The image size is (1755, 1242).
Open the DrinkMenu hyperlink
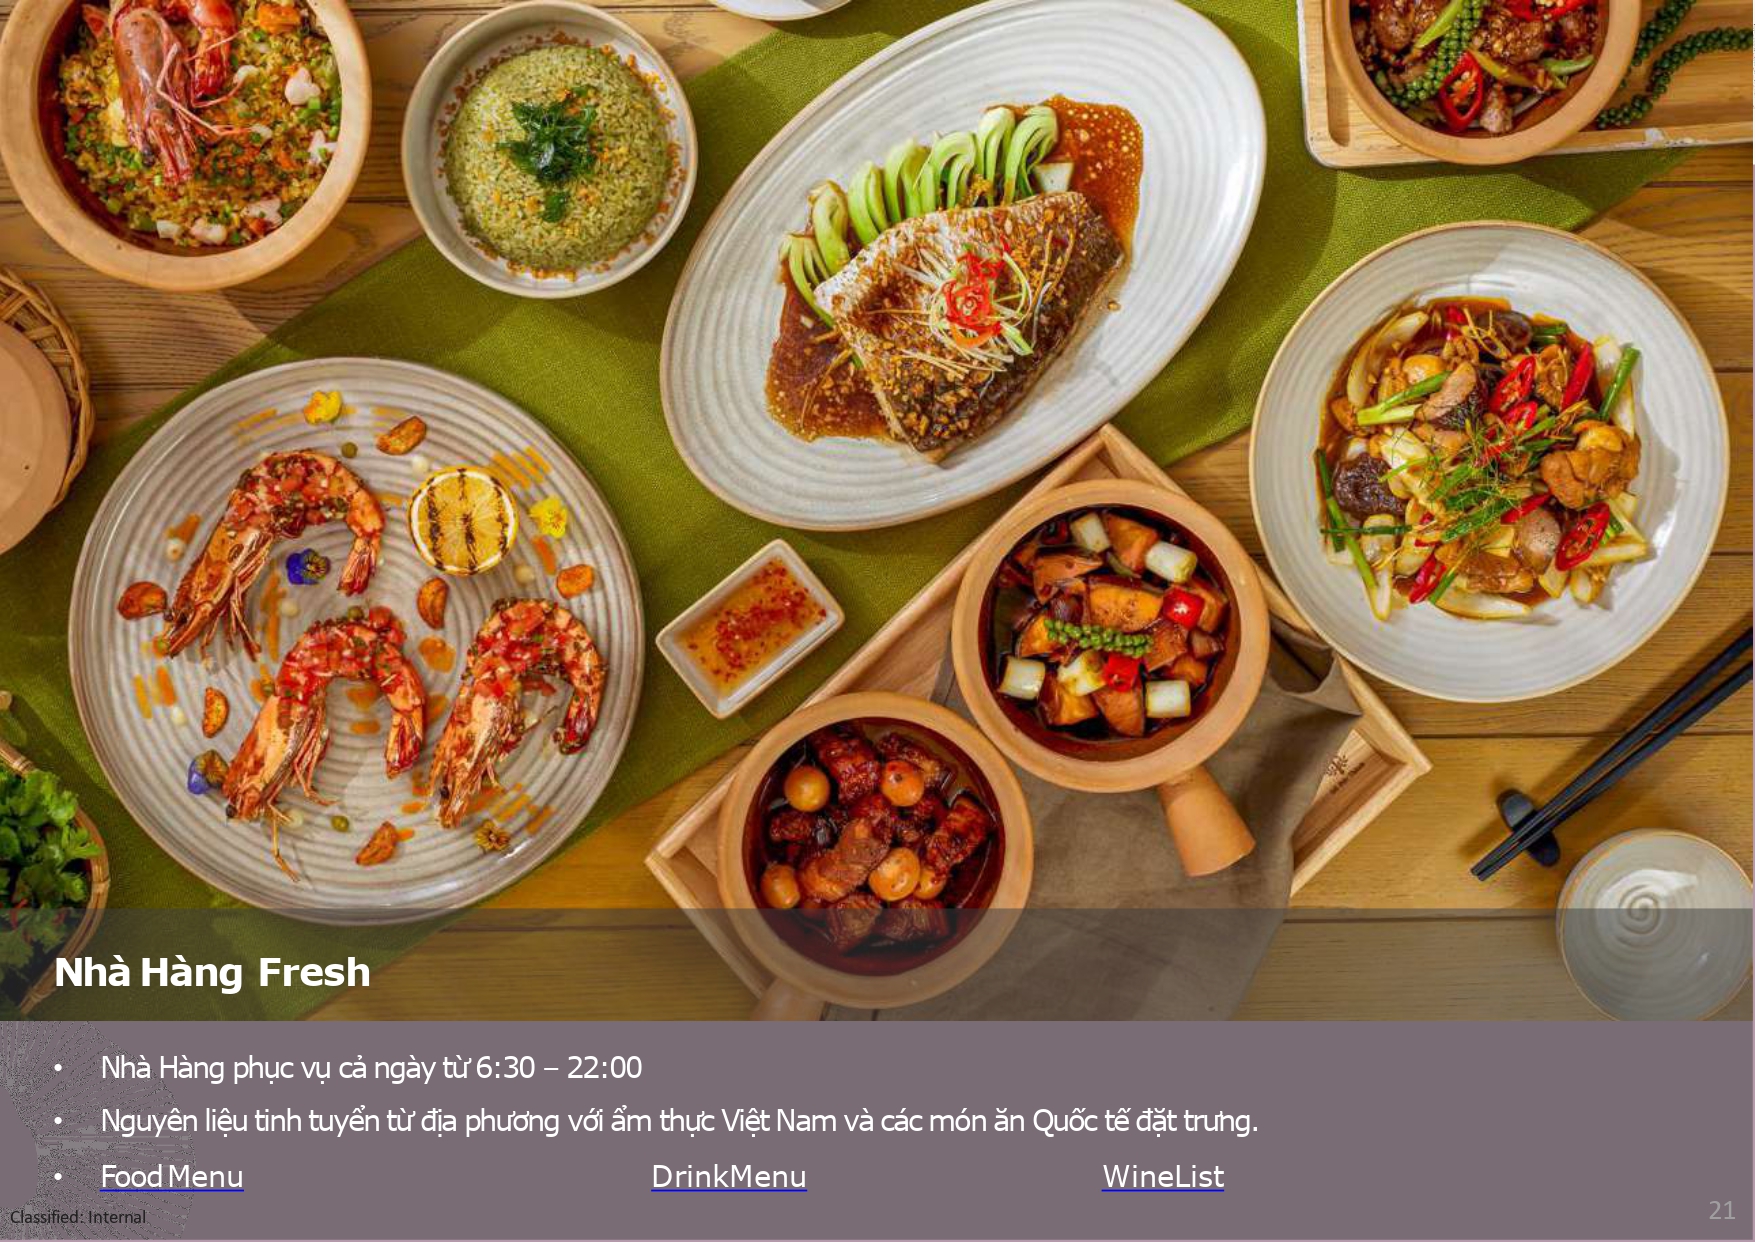[x=728, y=1176]
